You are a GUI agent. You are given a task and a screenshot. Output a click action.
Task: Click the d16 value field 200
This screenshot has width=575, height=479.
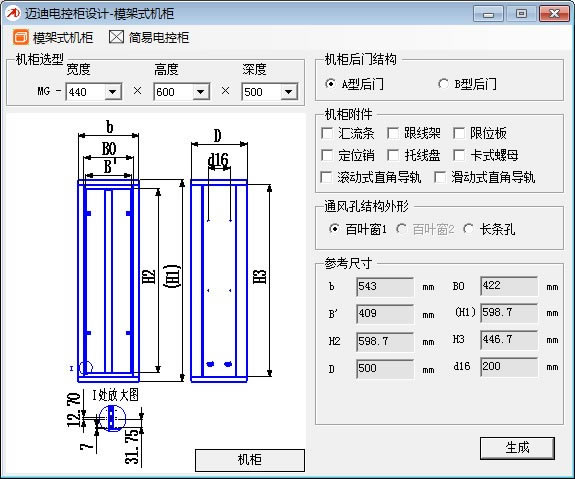click(509, 367)
